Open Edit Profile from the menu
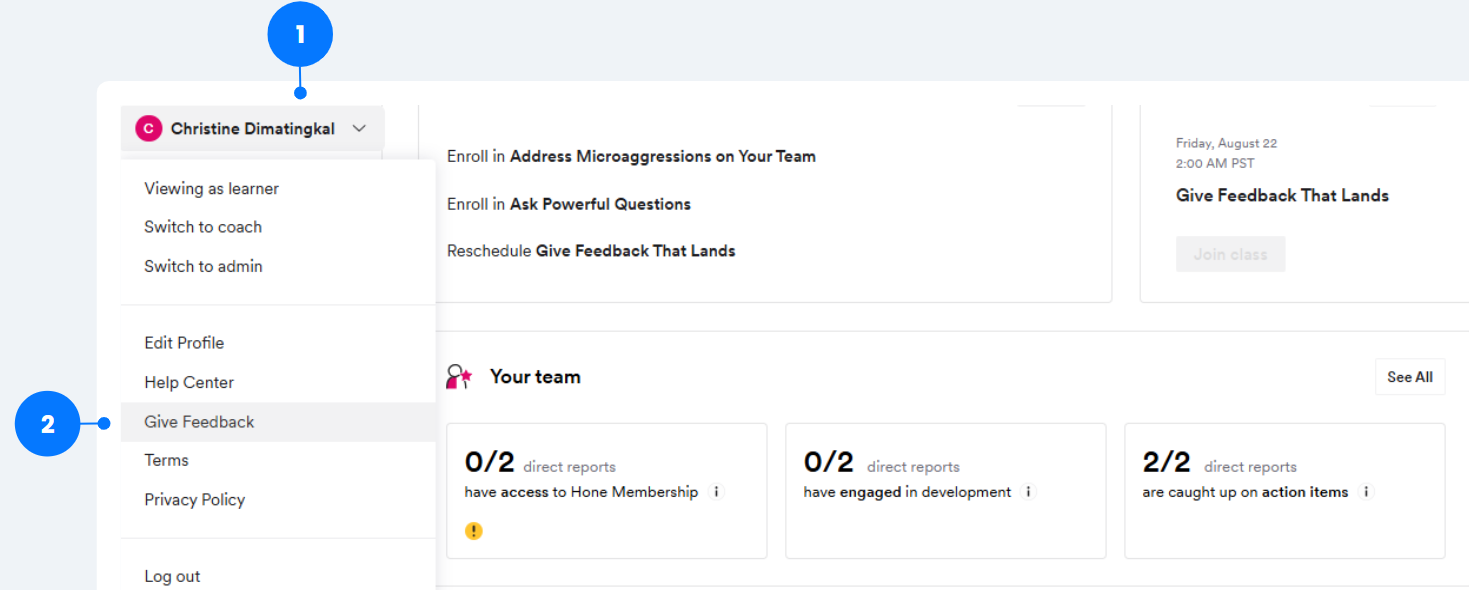This screenshot has height=590, width=1469. (184, 343)
